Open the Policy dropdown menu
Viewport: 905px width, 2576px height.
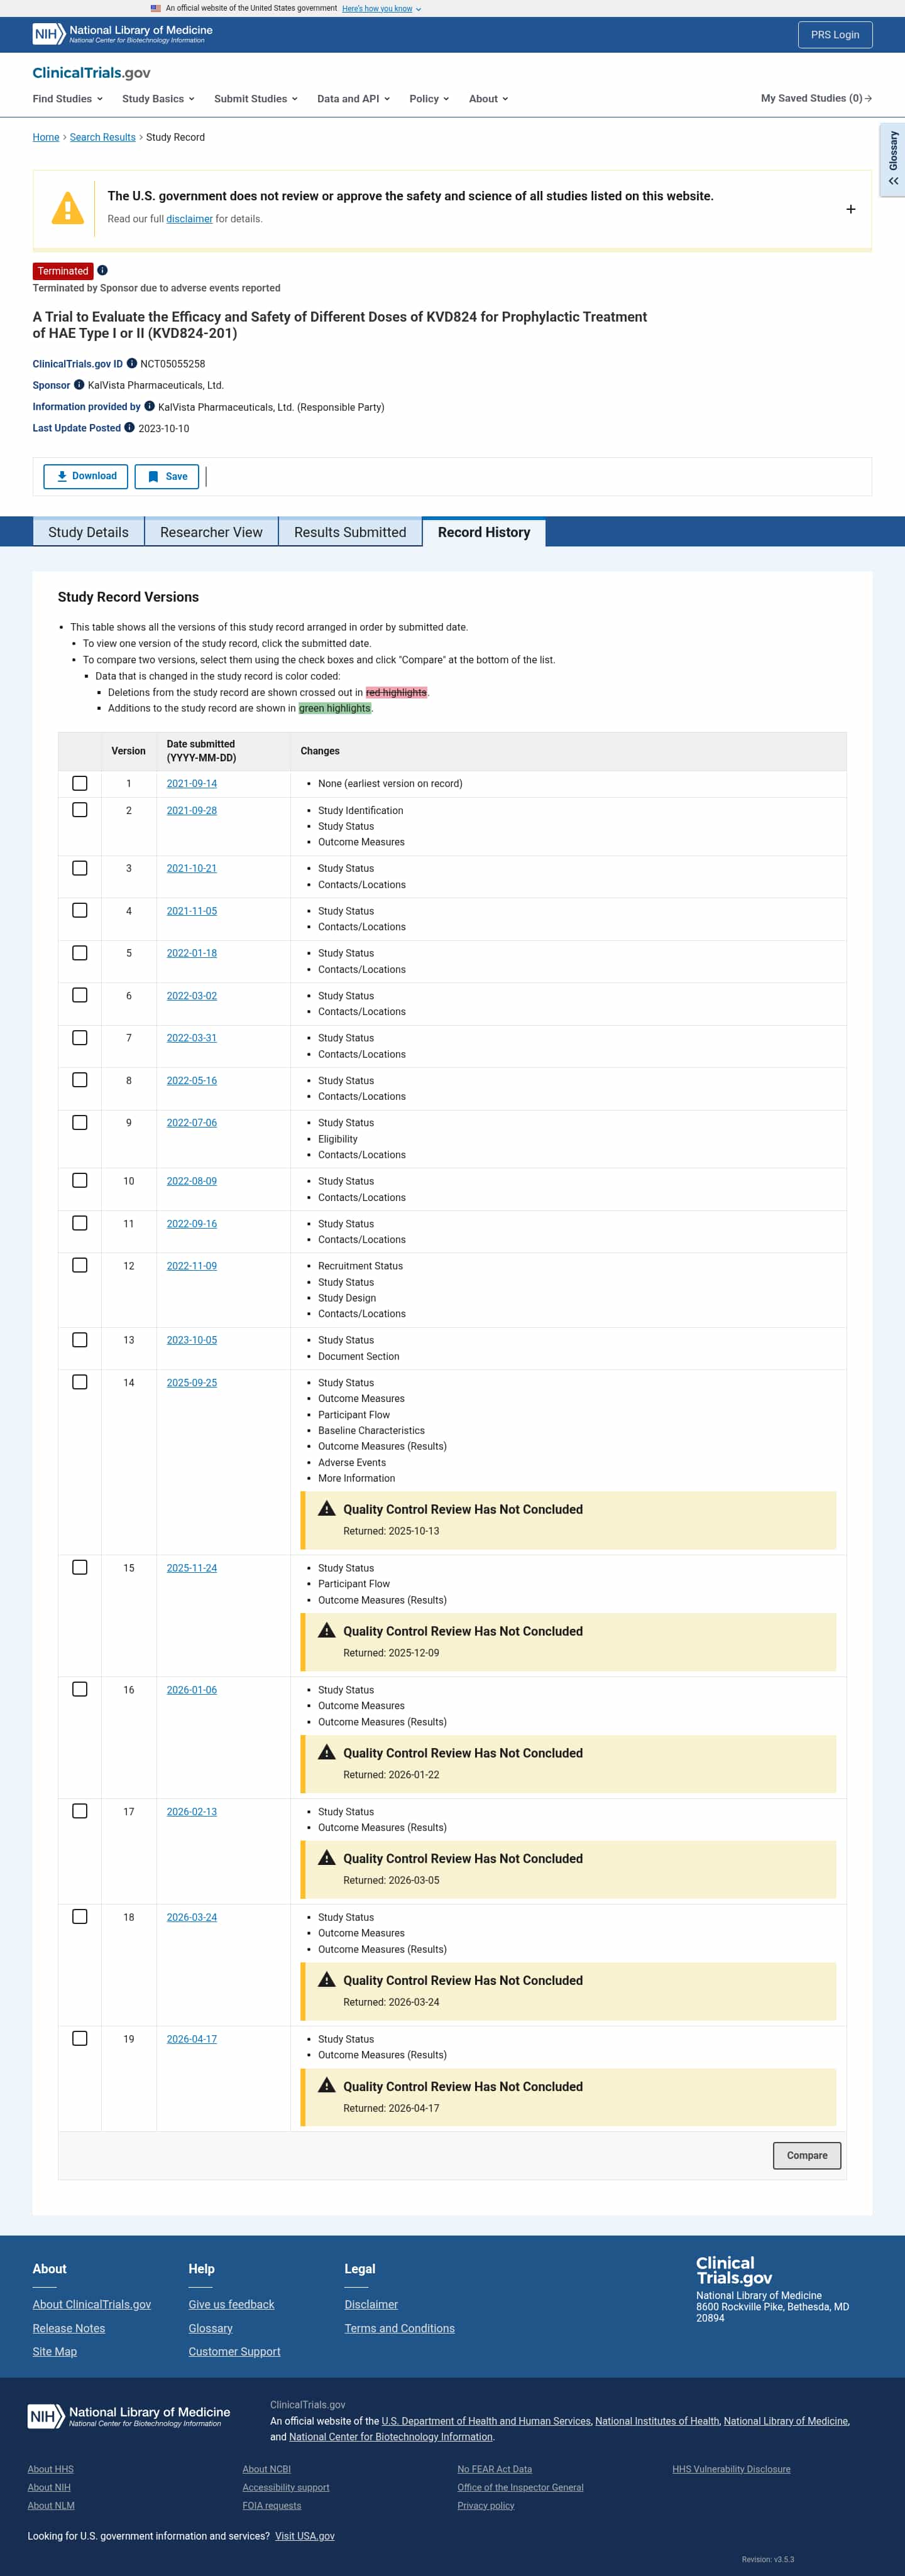tap(429, 99)
